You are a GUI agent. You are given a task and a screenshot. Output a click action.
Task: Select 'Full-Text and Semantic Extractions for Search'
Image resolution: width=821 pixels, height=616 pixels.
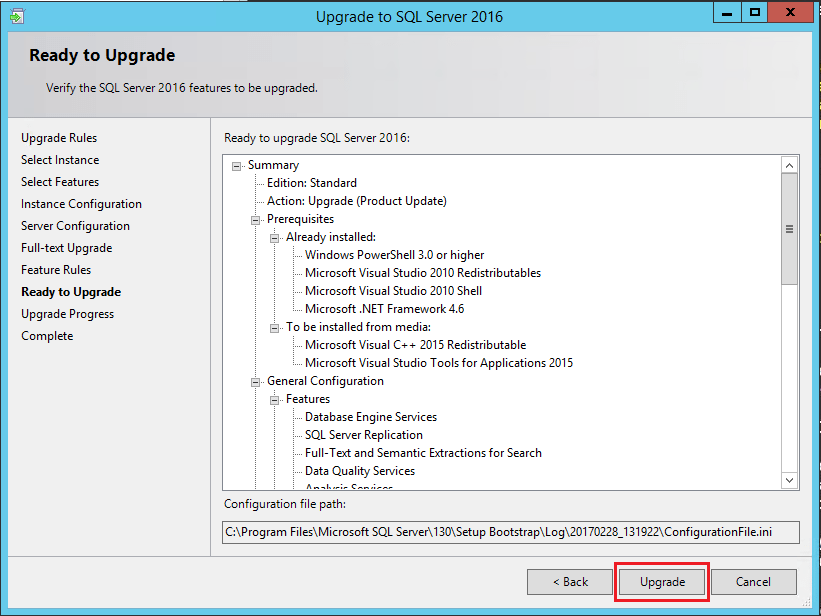424,453
